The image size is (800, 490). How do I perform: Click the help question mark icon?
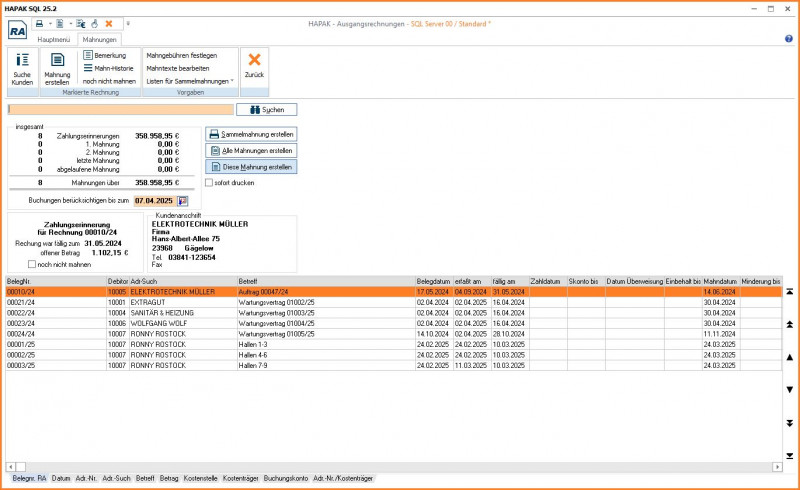pyautogui.click(x=789, y=39)
